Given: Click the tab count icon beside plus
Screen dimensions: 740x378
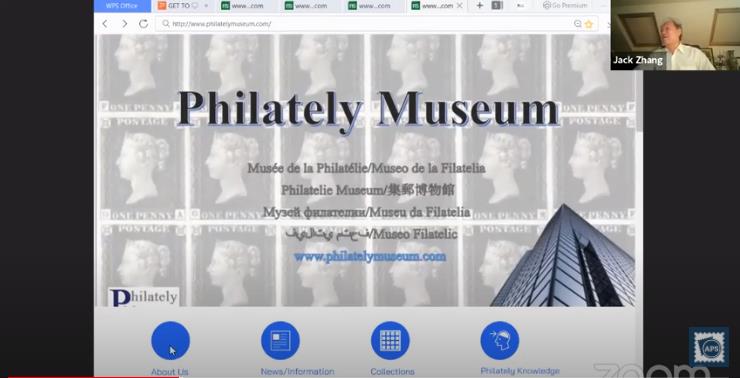Looking at the screenshot, I should click(x=496, y=6).
